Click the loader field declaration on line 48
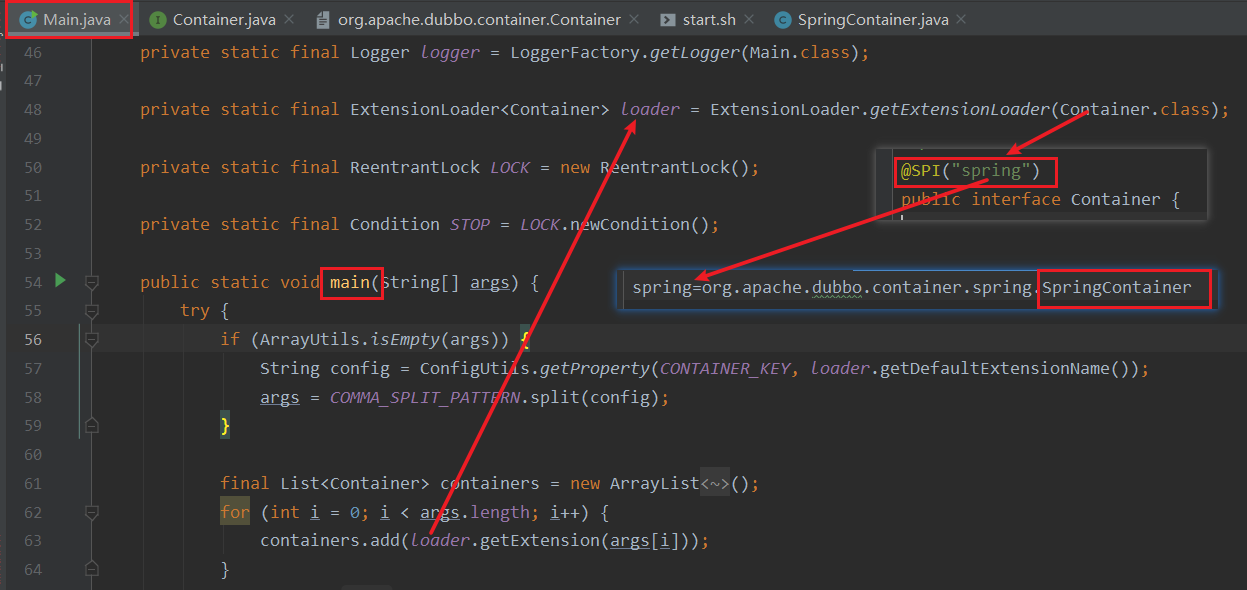Viewport: 1247px width, 590px height. (x=650, y=109)
